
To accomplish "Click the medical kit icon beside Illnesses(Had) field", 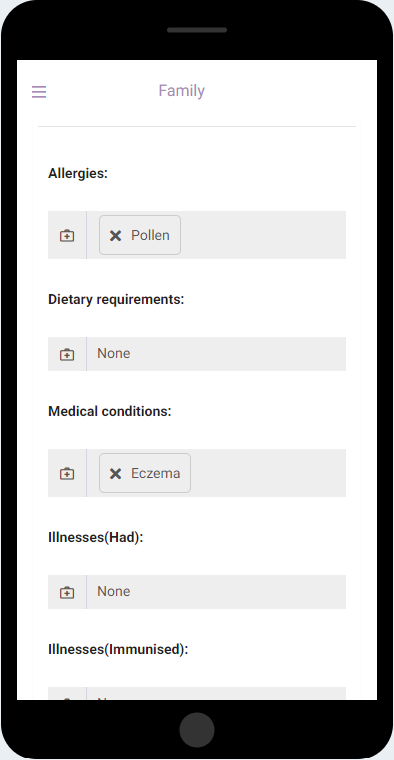I will tap(67, 592).
